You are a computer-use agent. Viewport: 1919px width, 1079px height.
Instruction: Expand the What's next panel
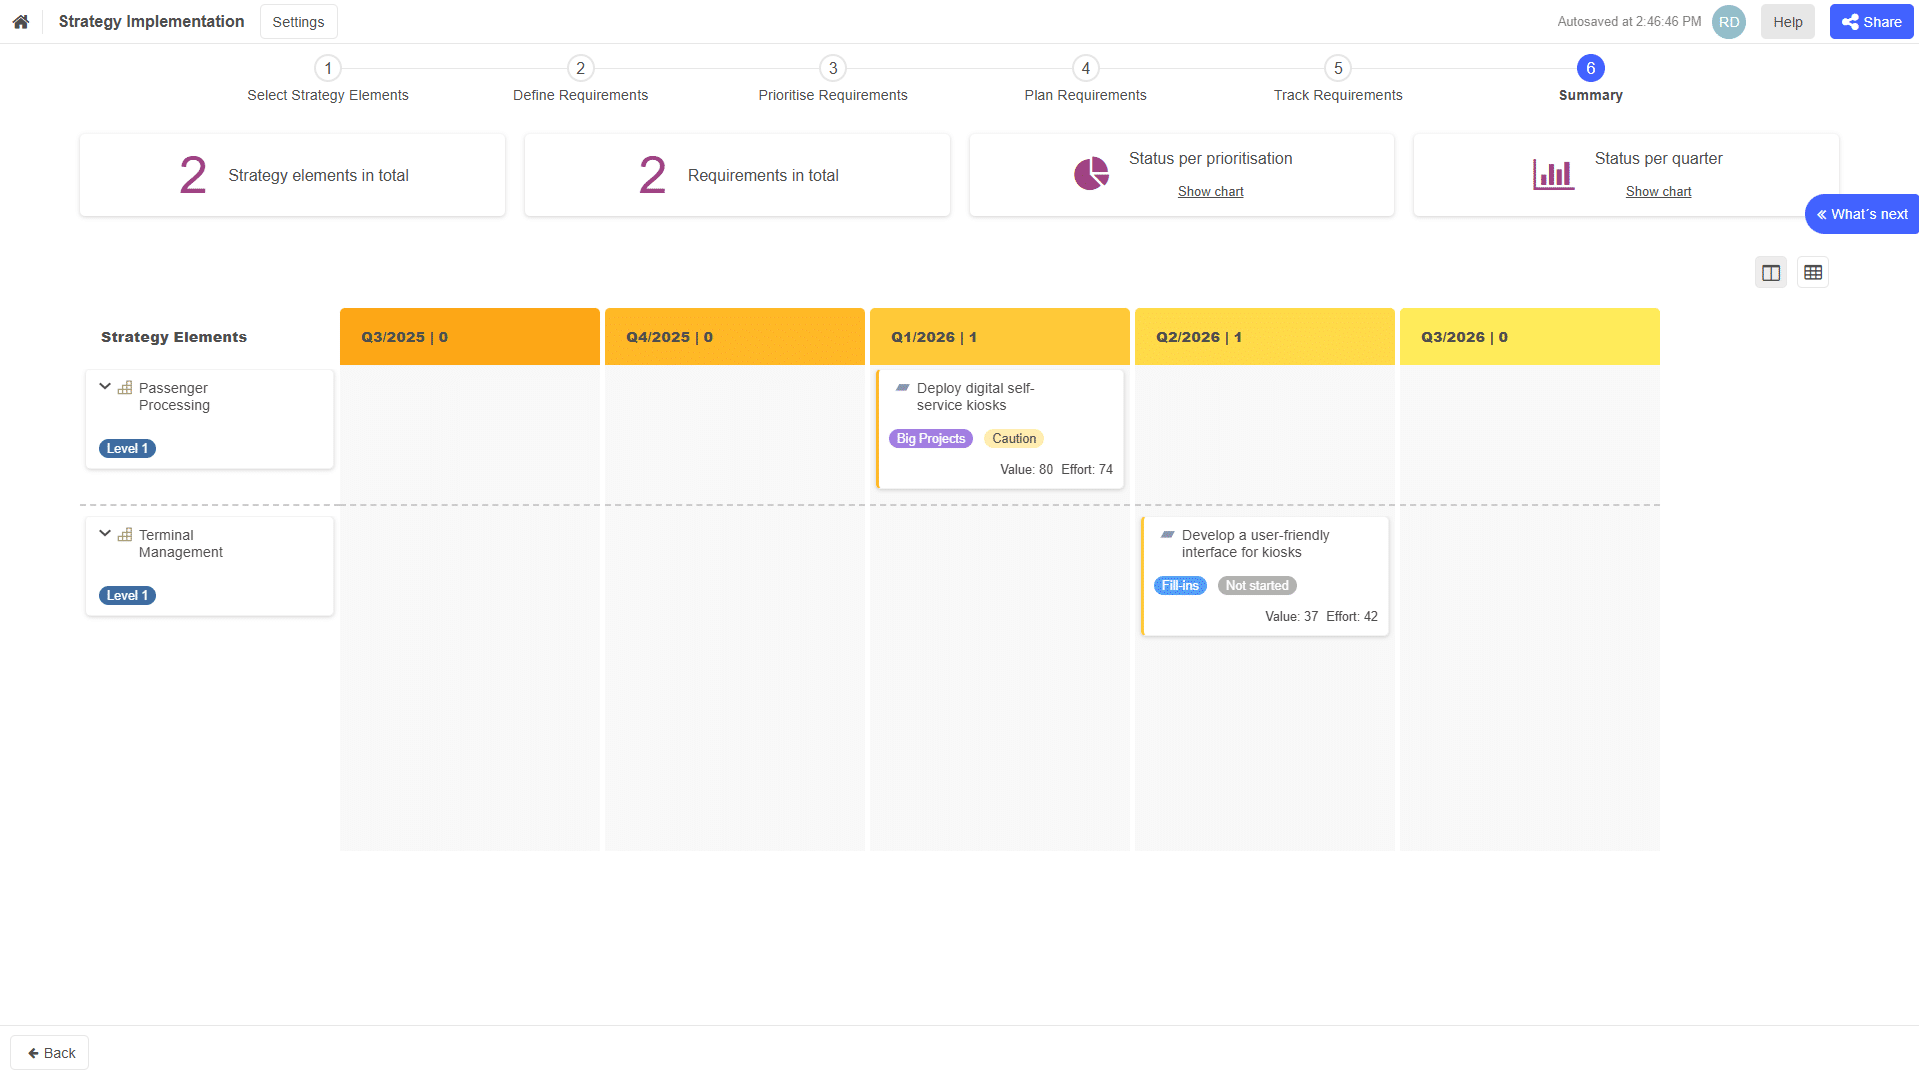(x=1861, y=214)
